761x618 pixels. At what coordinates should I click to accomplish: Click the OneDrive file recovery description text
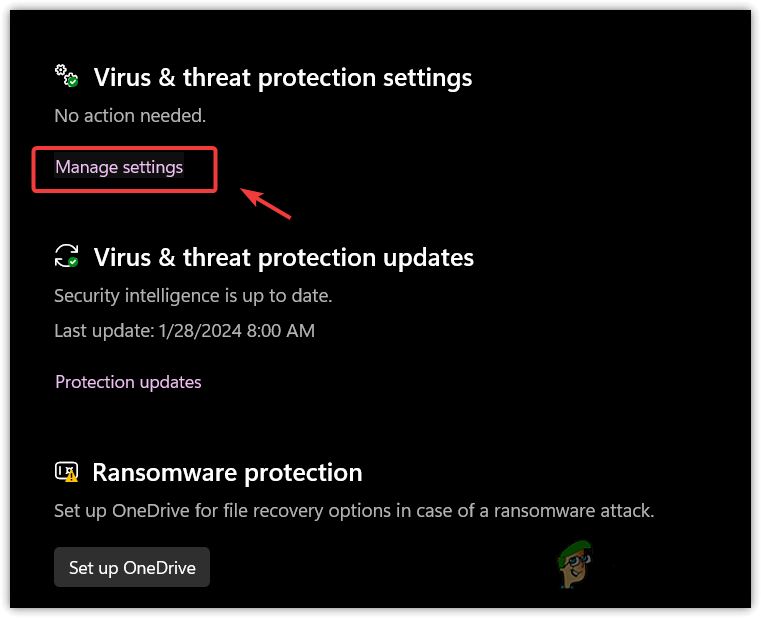(x=354, y=511)
